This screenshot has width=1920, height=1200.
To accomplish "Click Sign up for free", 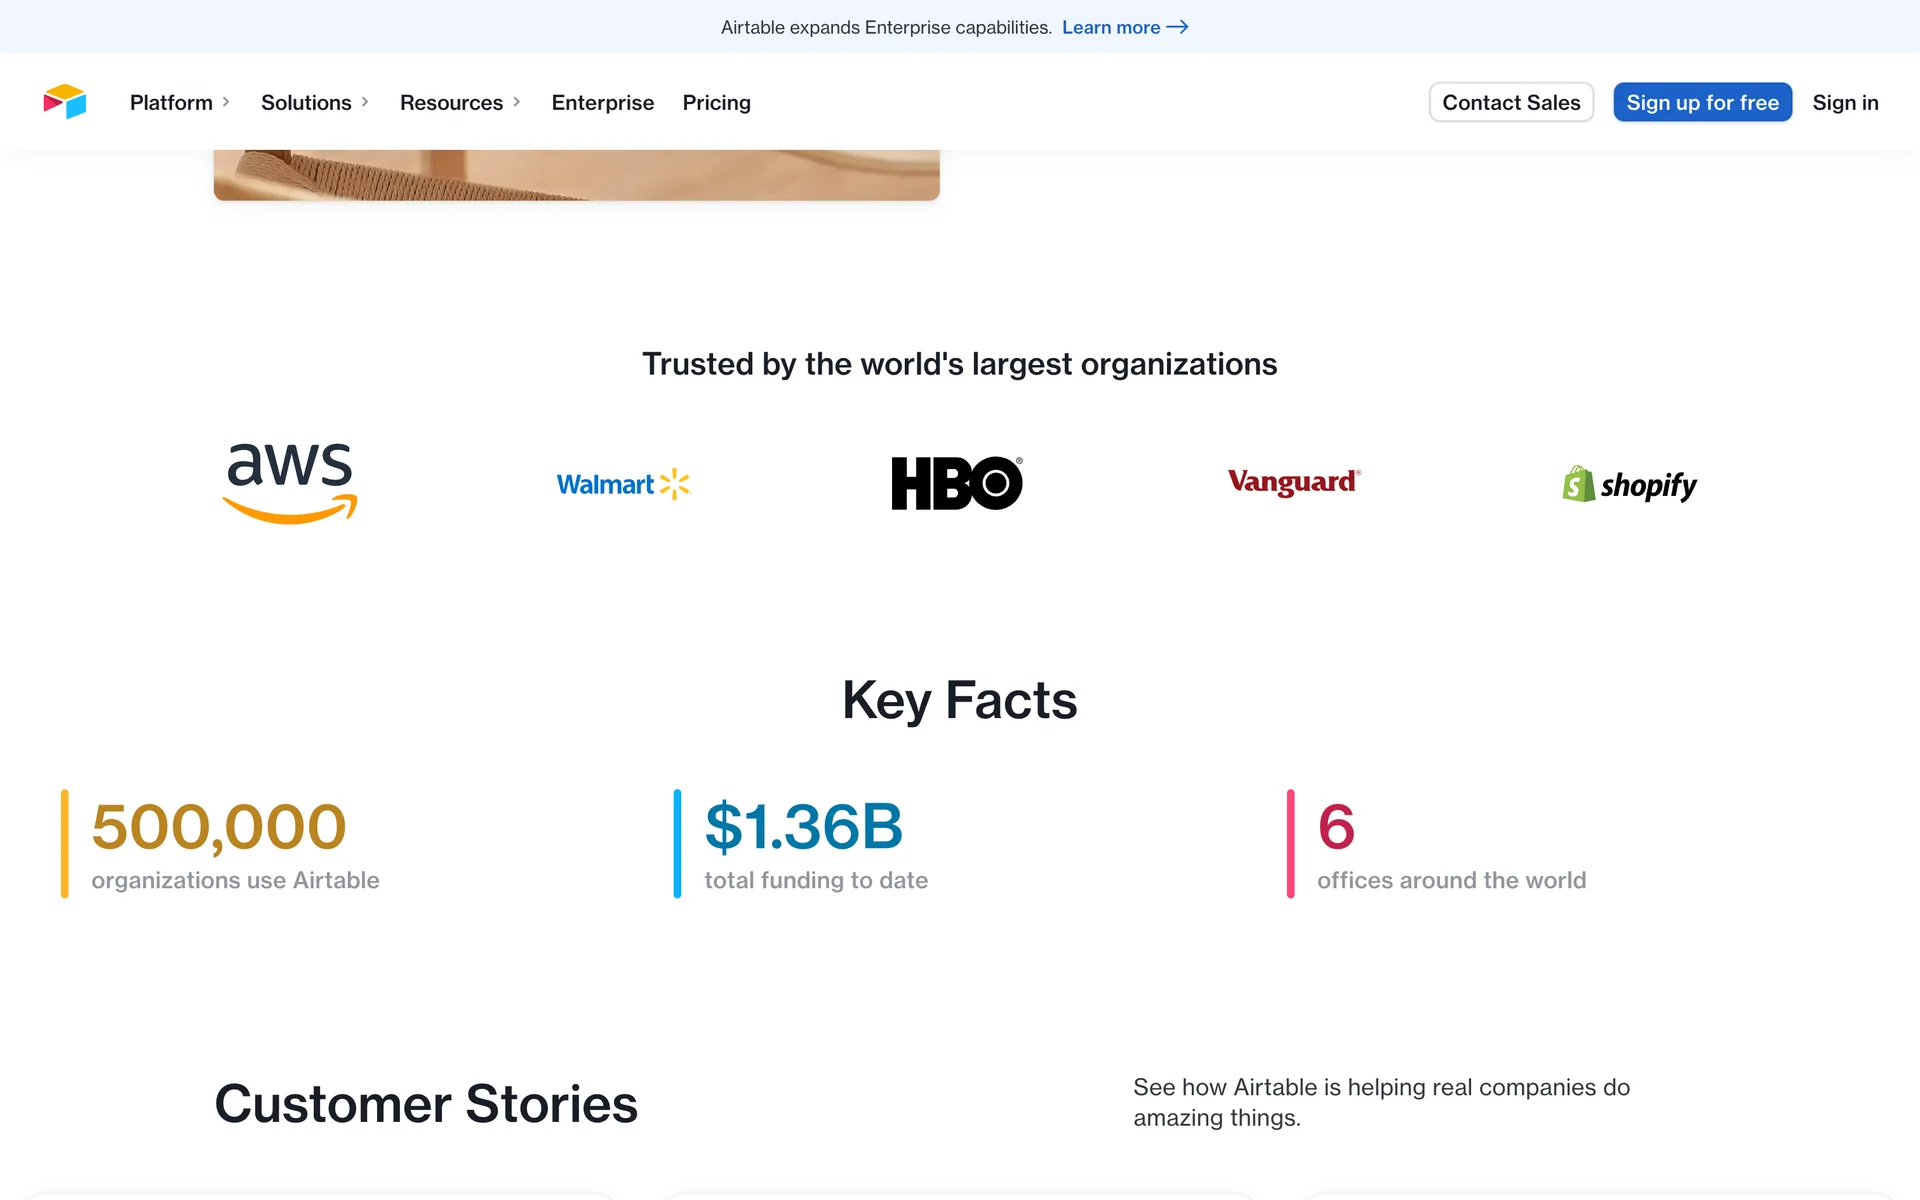I will (1702, 102).
